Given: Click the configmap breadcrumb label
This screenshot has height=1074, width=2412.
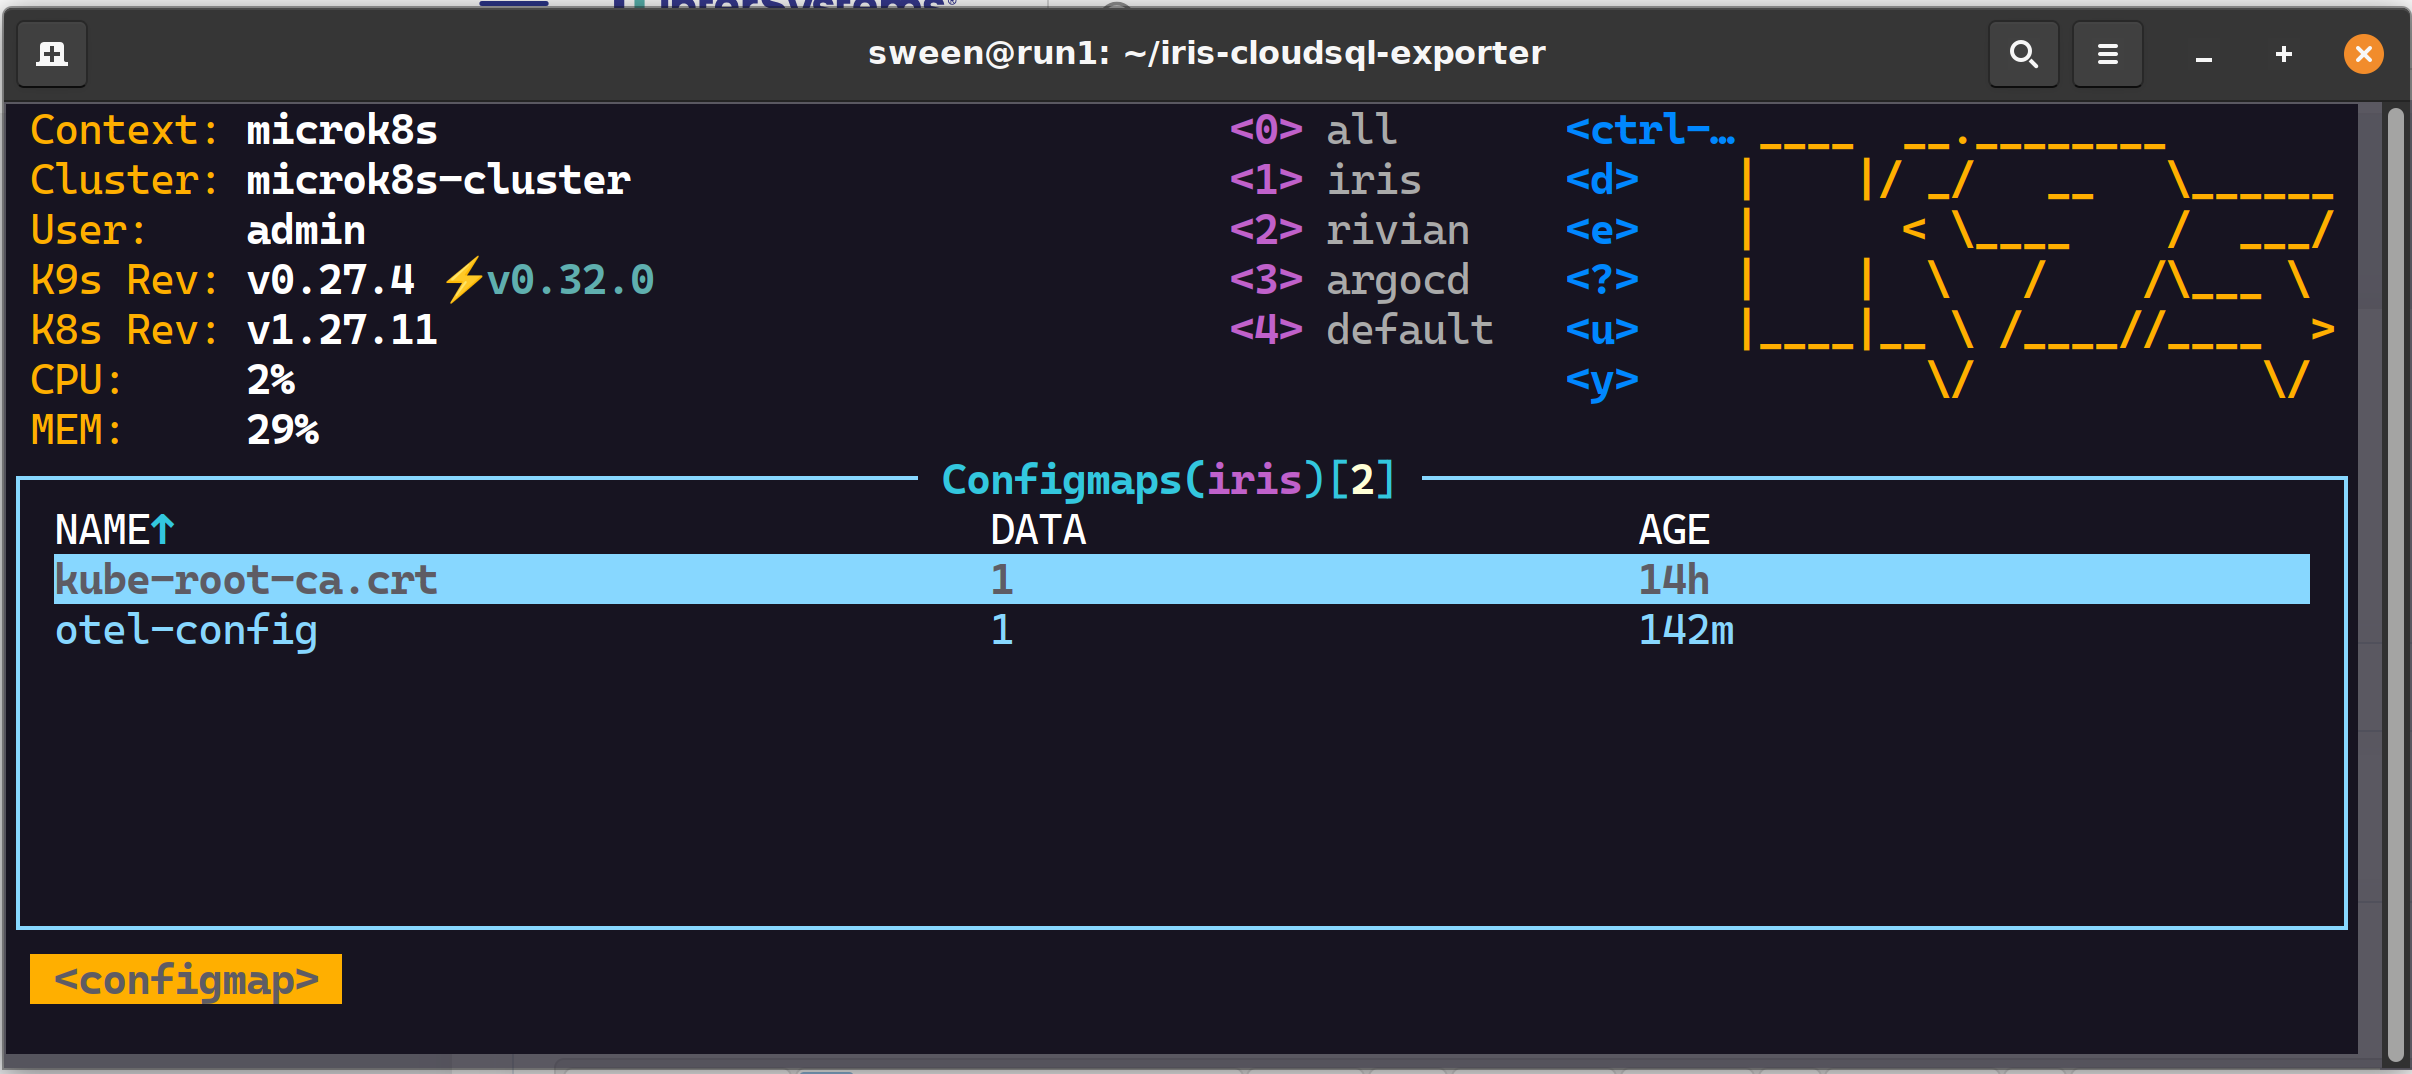Looking at the screenshot, I should point(186,979).
